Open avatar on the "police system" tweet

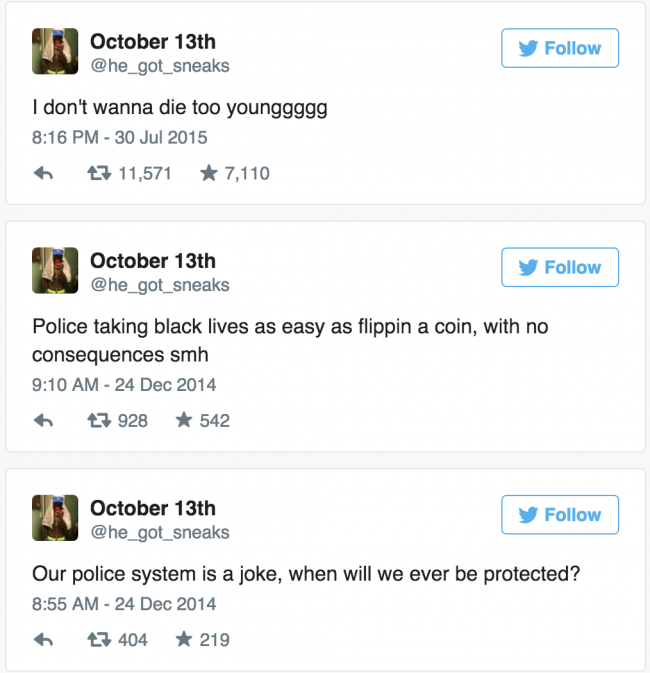[x=55, y=518]
